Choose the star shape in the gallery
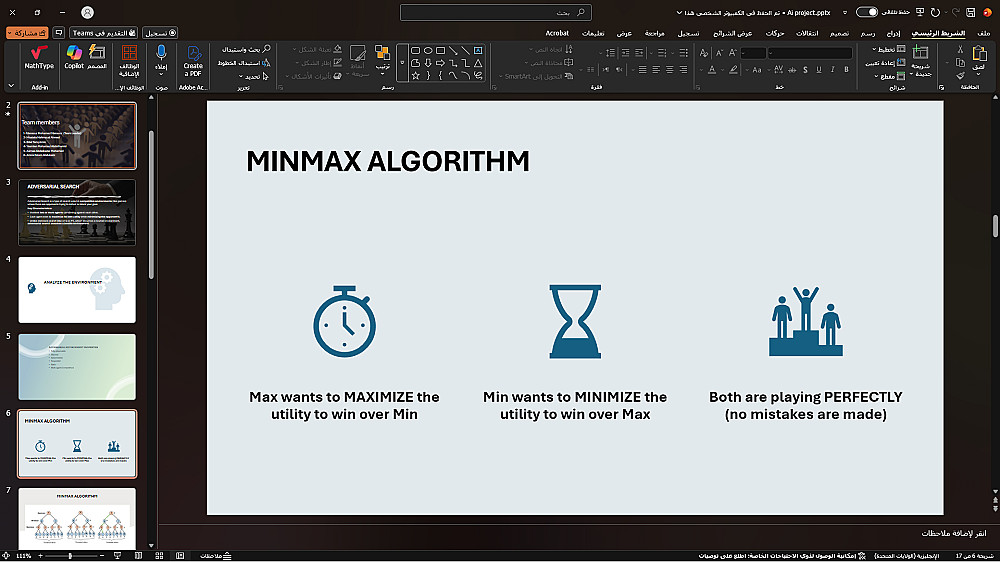Viewport: 1000px width, 562px height. pos(415,76)
